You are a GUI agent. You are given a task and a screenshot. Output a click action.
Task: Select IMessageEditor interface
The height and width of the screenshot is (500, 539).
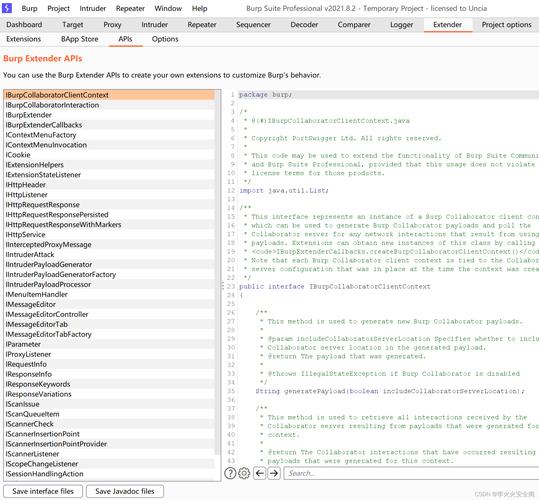(x=109, y=304)
